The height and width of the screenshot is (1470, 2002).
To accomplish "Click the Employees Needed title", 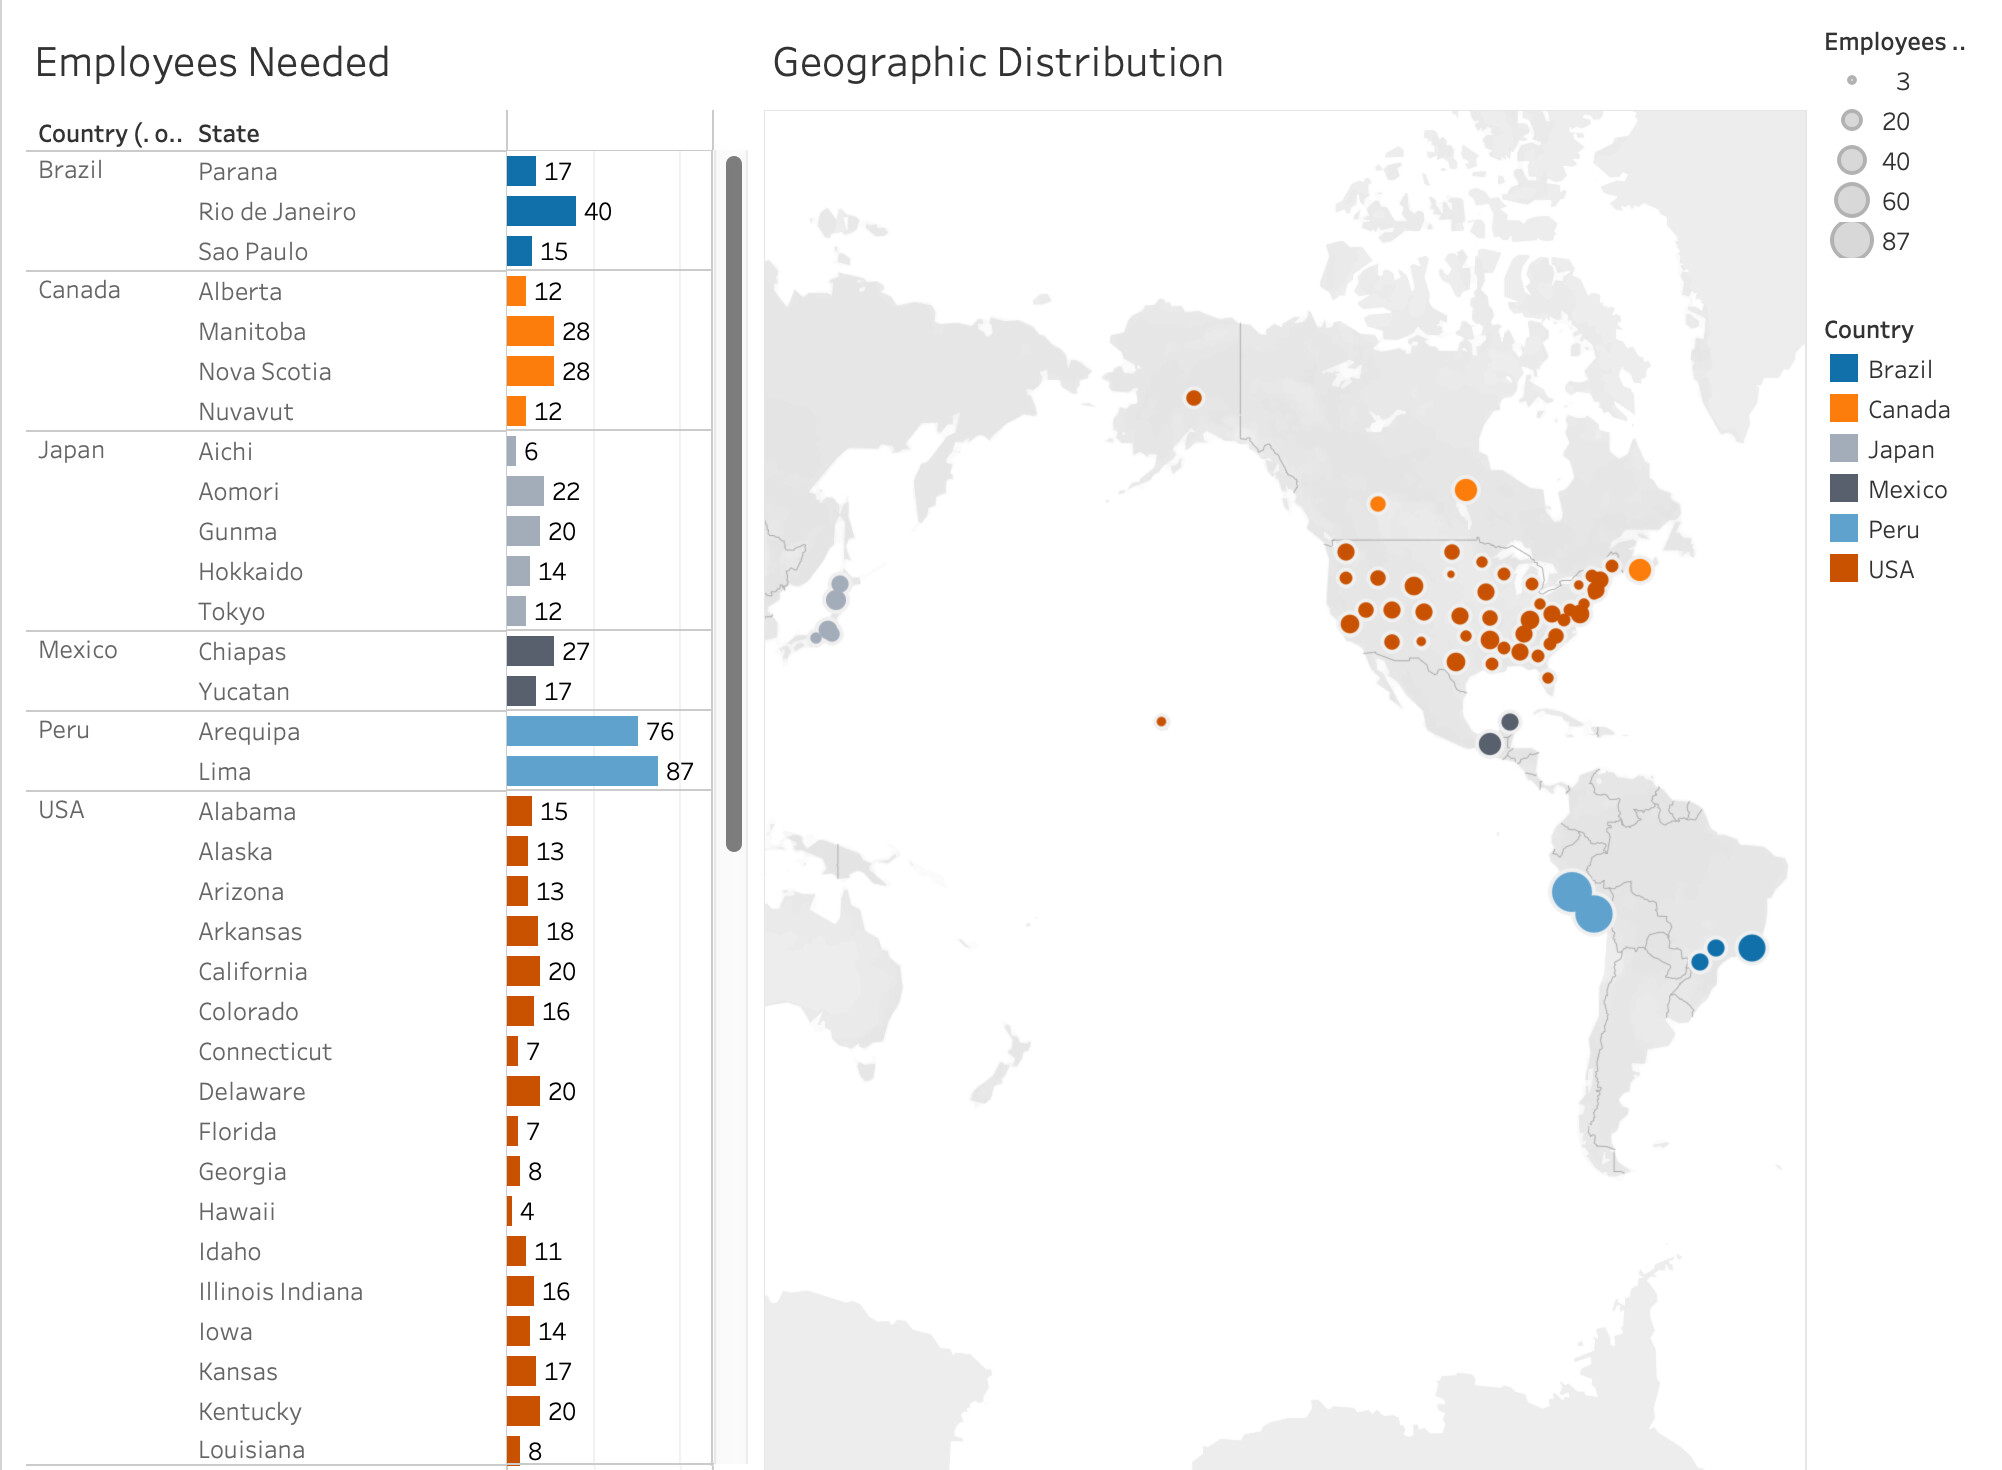I will point(212,62).
